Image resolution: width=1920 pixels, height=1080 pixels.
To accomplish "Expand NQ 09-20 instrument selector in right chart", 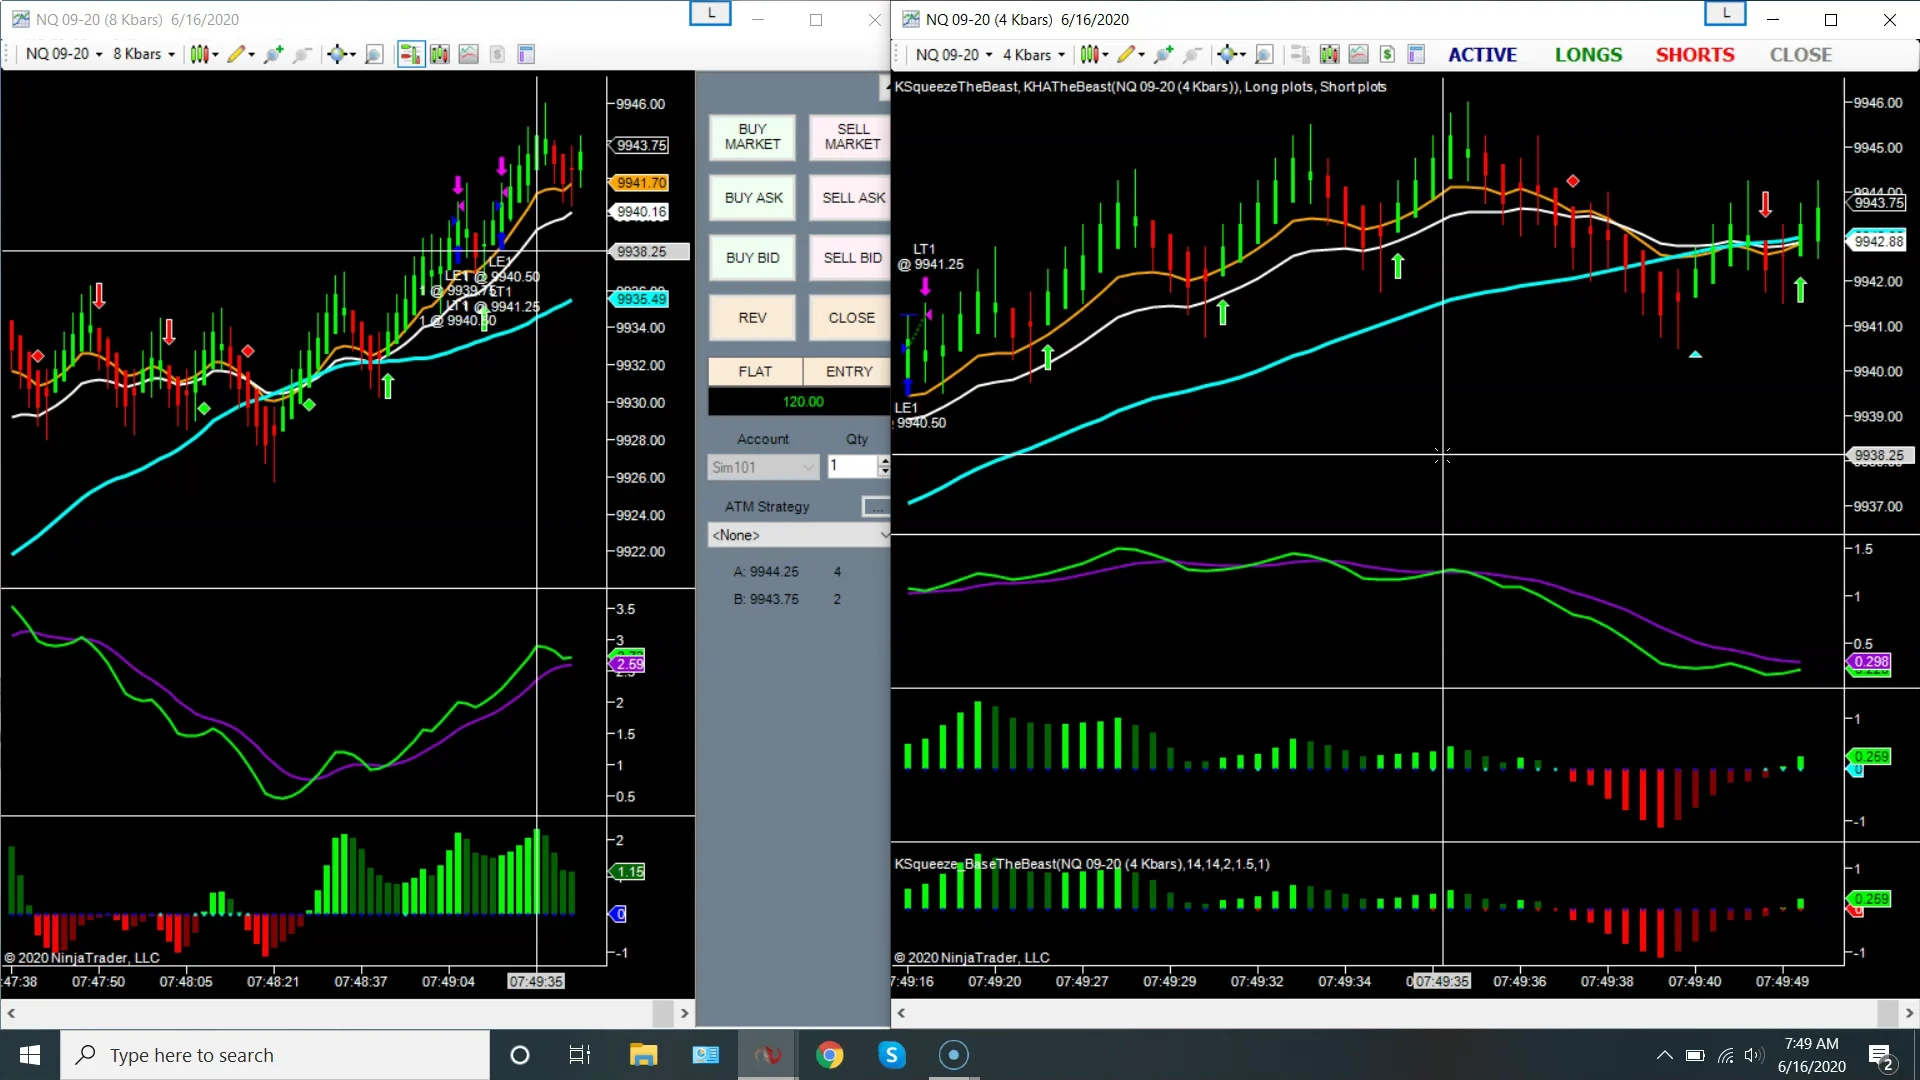I will tap(954, 54).
